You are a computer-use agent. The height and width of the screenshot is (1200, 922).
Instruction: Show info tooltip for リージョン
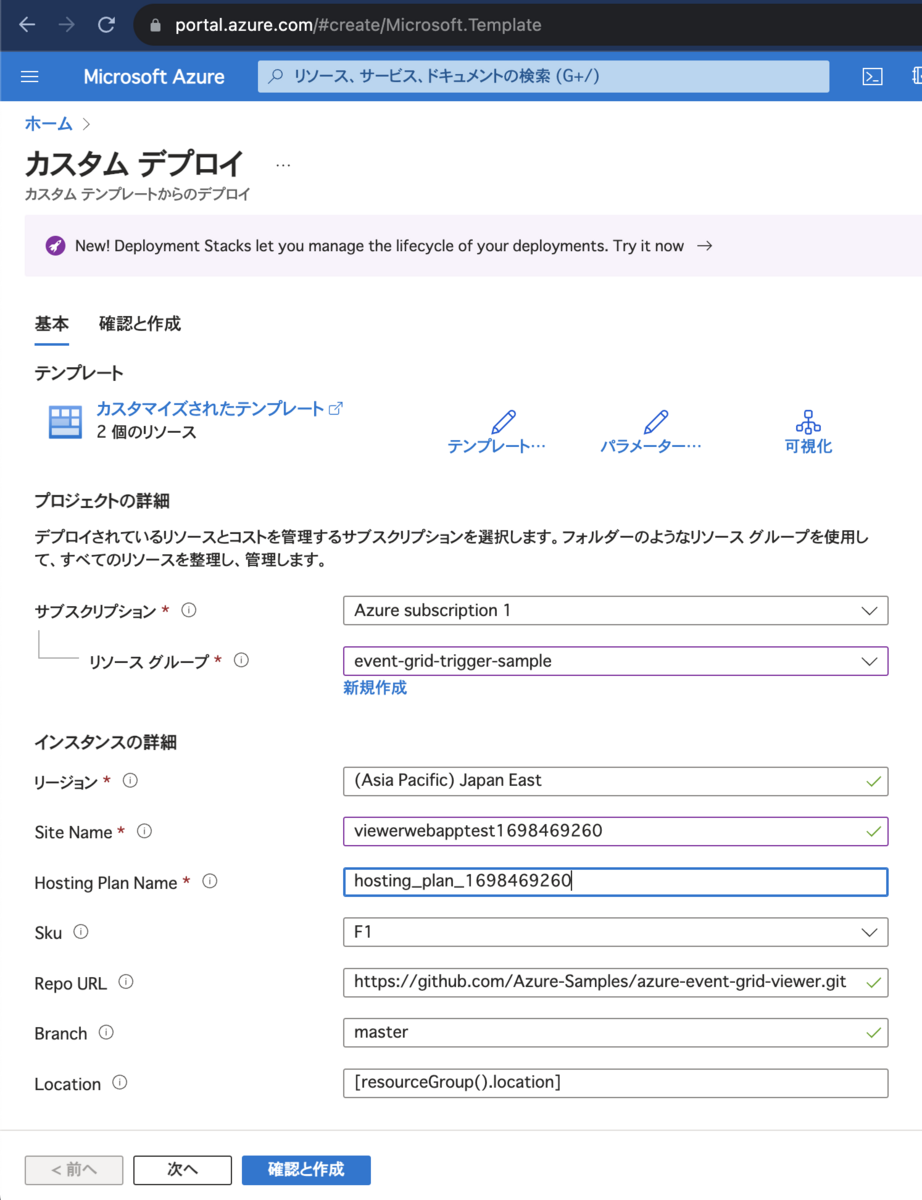pos(130,781)
